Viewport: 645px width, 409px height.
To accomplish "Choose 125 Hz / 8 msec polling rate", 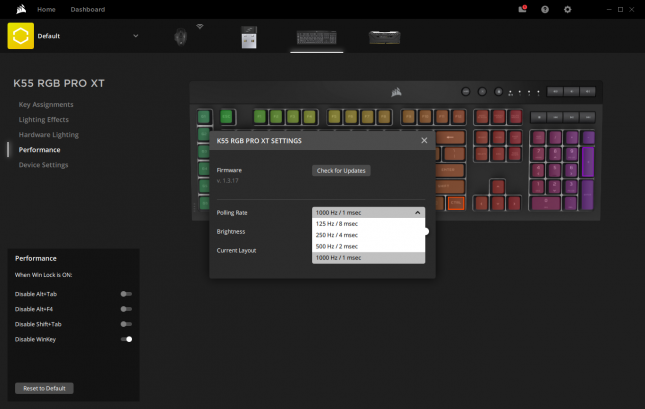I will [368, 224].
